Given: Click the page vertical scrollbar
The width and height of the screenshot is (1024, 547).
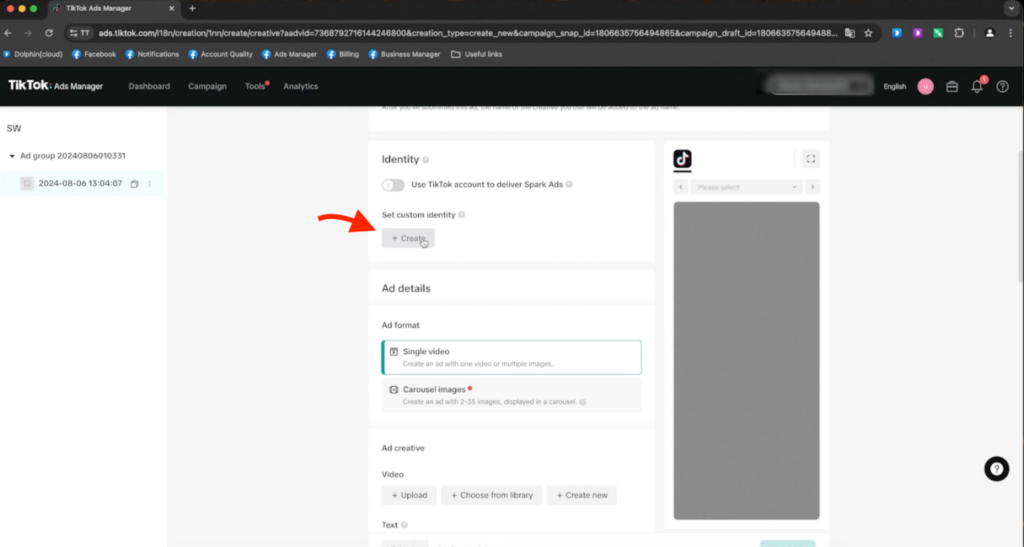Looking at the screenshot, I should point(1019,215).
